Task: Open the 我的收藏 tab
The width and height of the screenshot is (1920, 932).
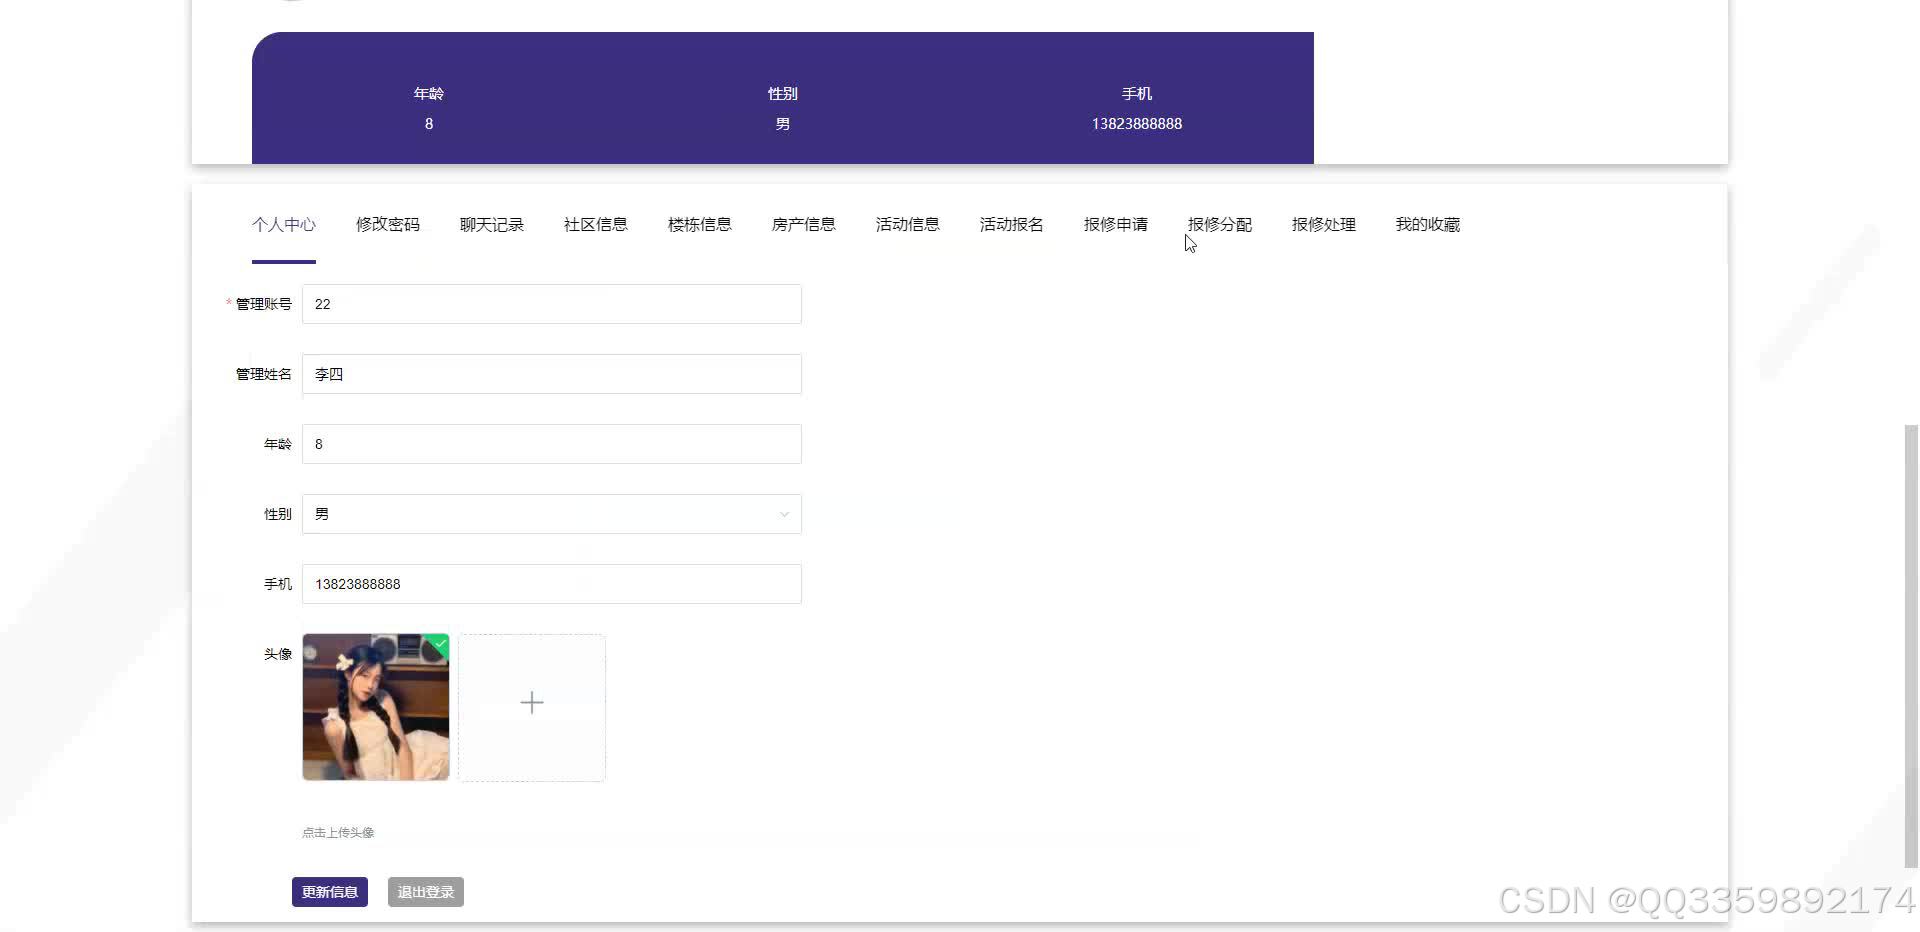Action: (1428, 225)
